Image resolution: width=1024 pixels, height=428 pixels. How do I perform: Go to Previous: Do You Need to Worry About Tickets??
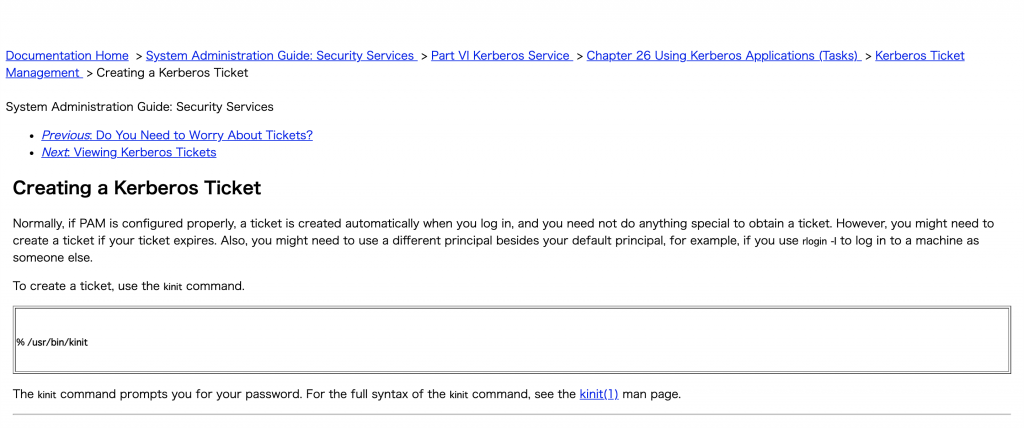coord(177,135)
